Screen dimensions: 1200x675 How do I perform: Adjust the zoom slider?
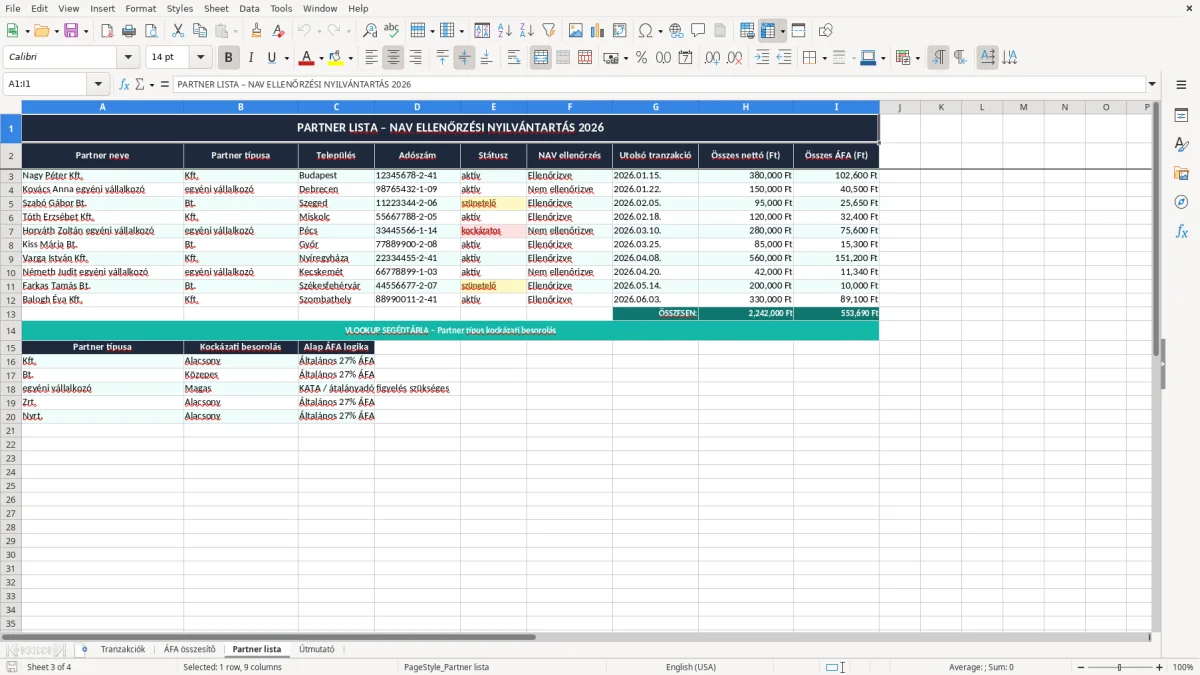1119,667
